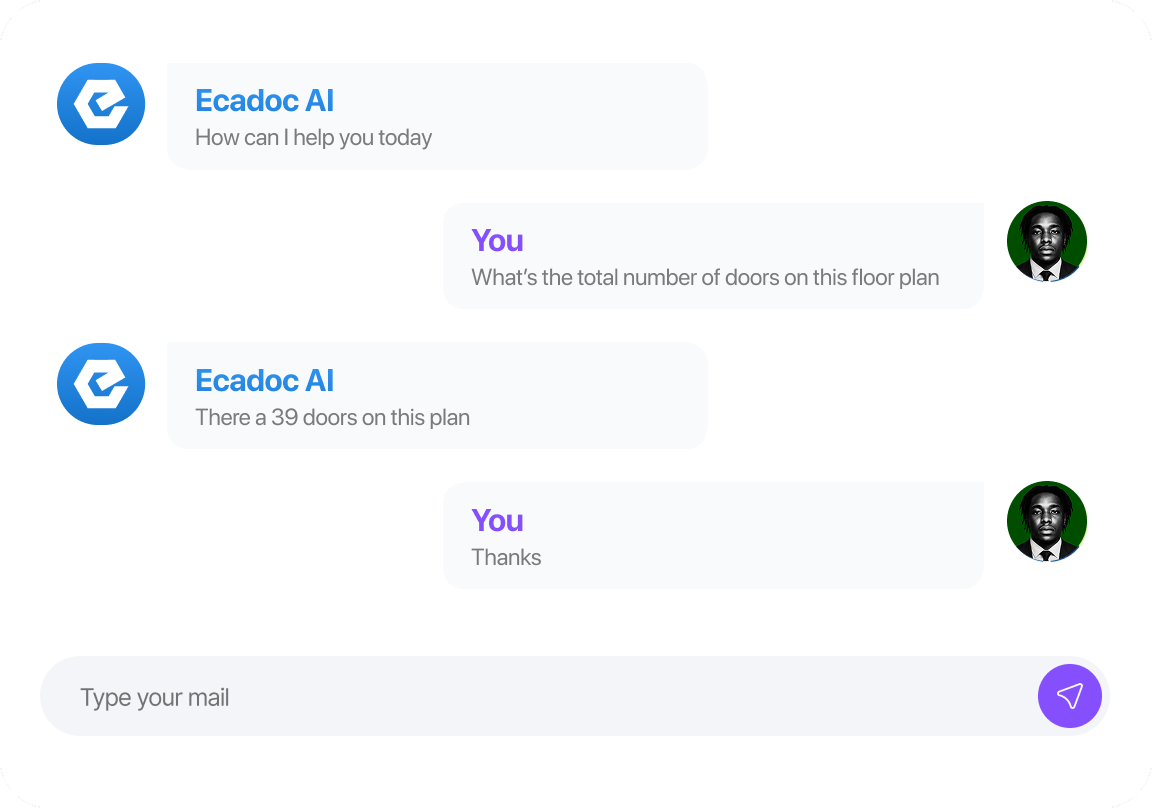This screenshot has width=1152, height=808.
Task: Click empty right side of 39 doors bubble
Action: (x=600, y=396)
